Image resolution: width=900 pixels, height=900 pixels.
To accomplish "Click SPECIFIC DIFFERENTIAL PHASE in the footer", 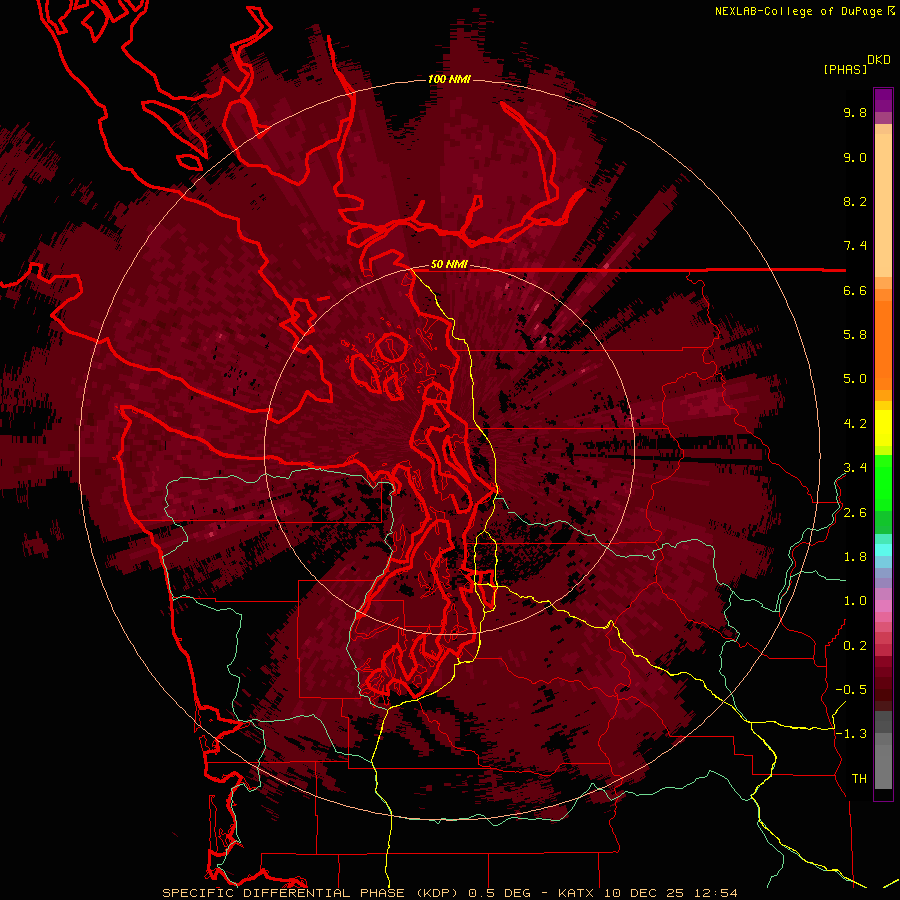I will pyautogui.click(x=283, y=893).
